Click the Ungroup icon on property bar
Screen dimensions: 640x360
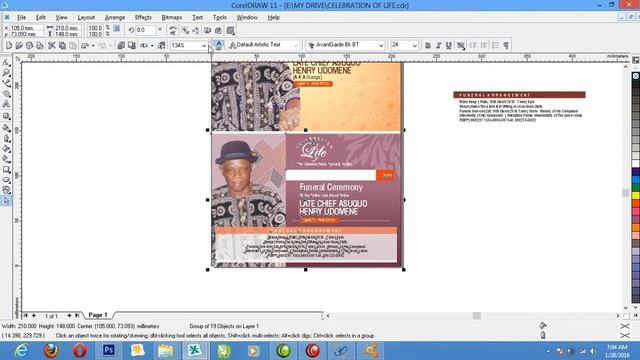[x=185, y=30]
